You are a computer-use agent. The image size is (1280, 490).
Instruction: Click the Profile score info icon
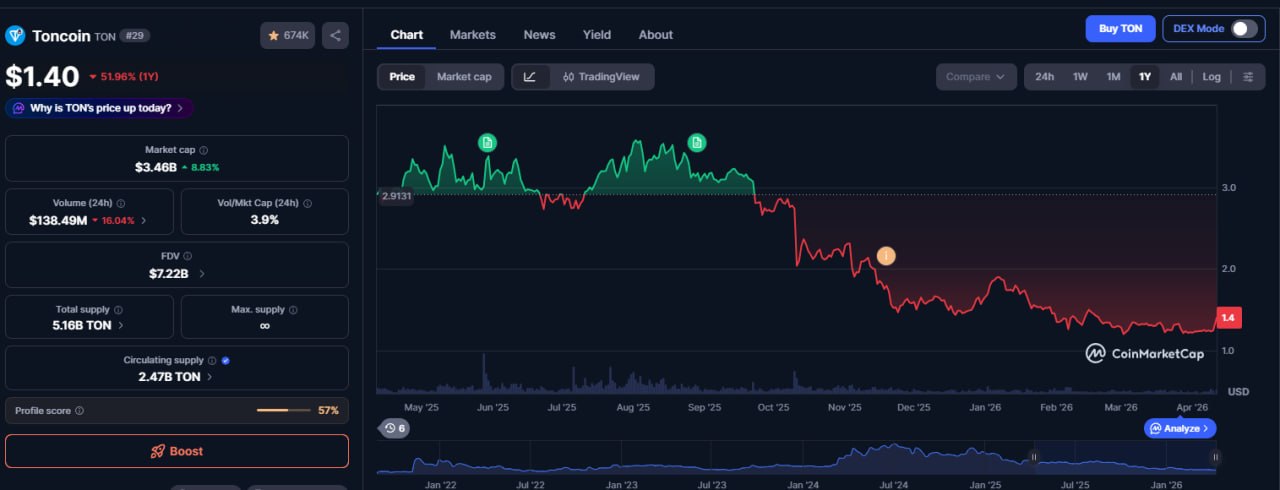(80, 411)
